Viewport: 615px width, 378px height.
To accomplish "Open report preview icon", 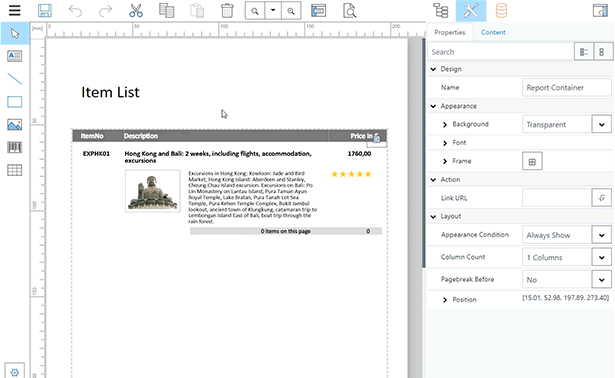I will (x=349, y=11).
